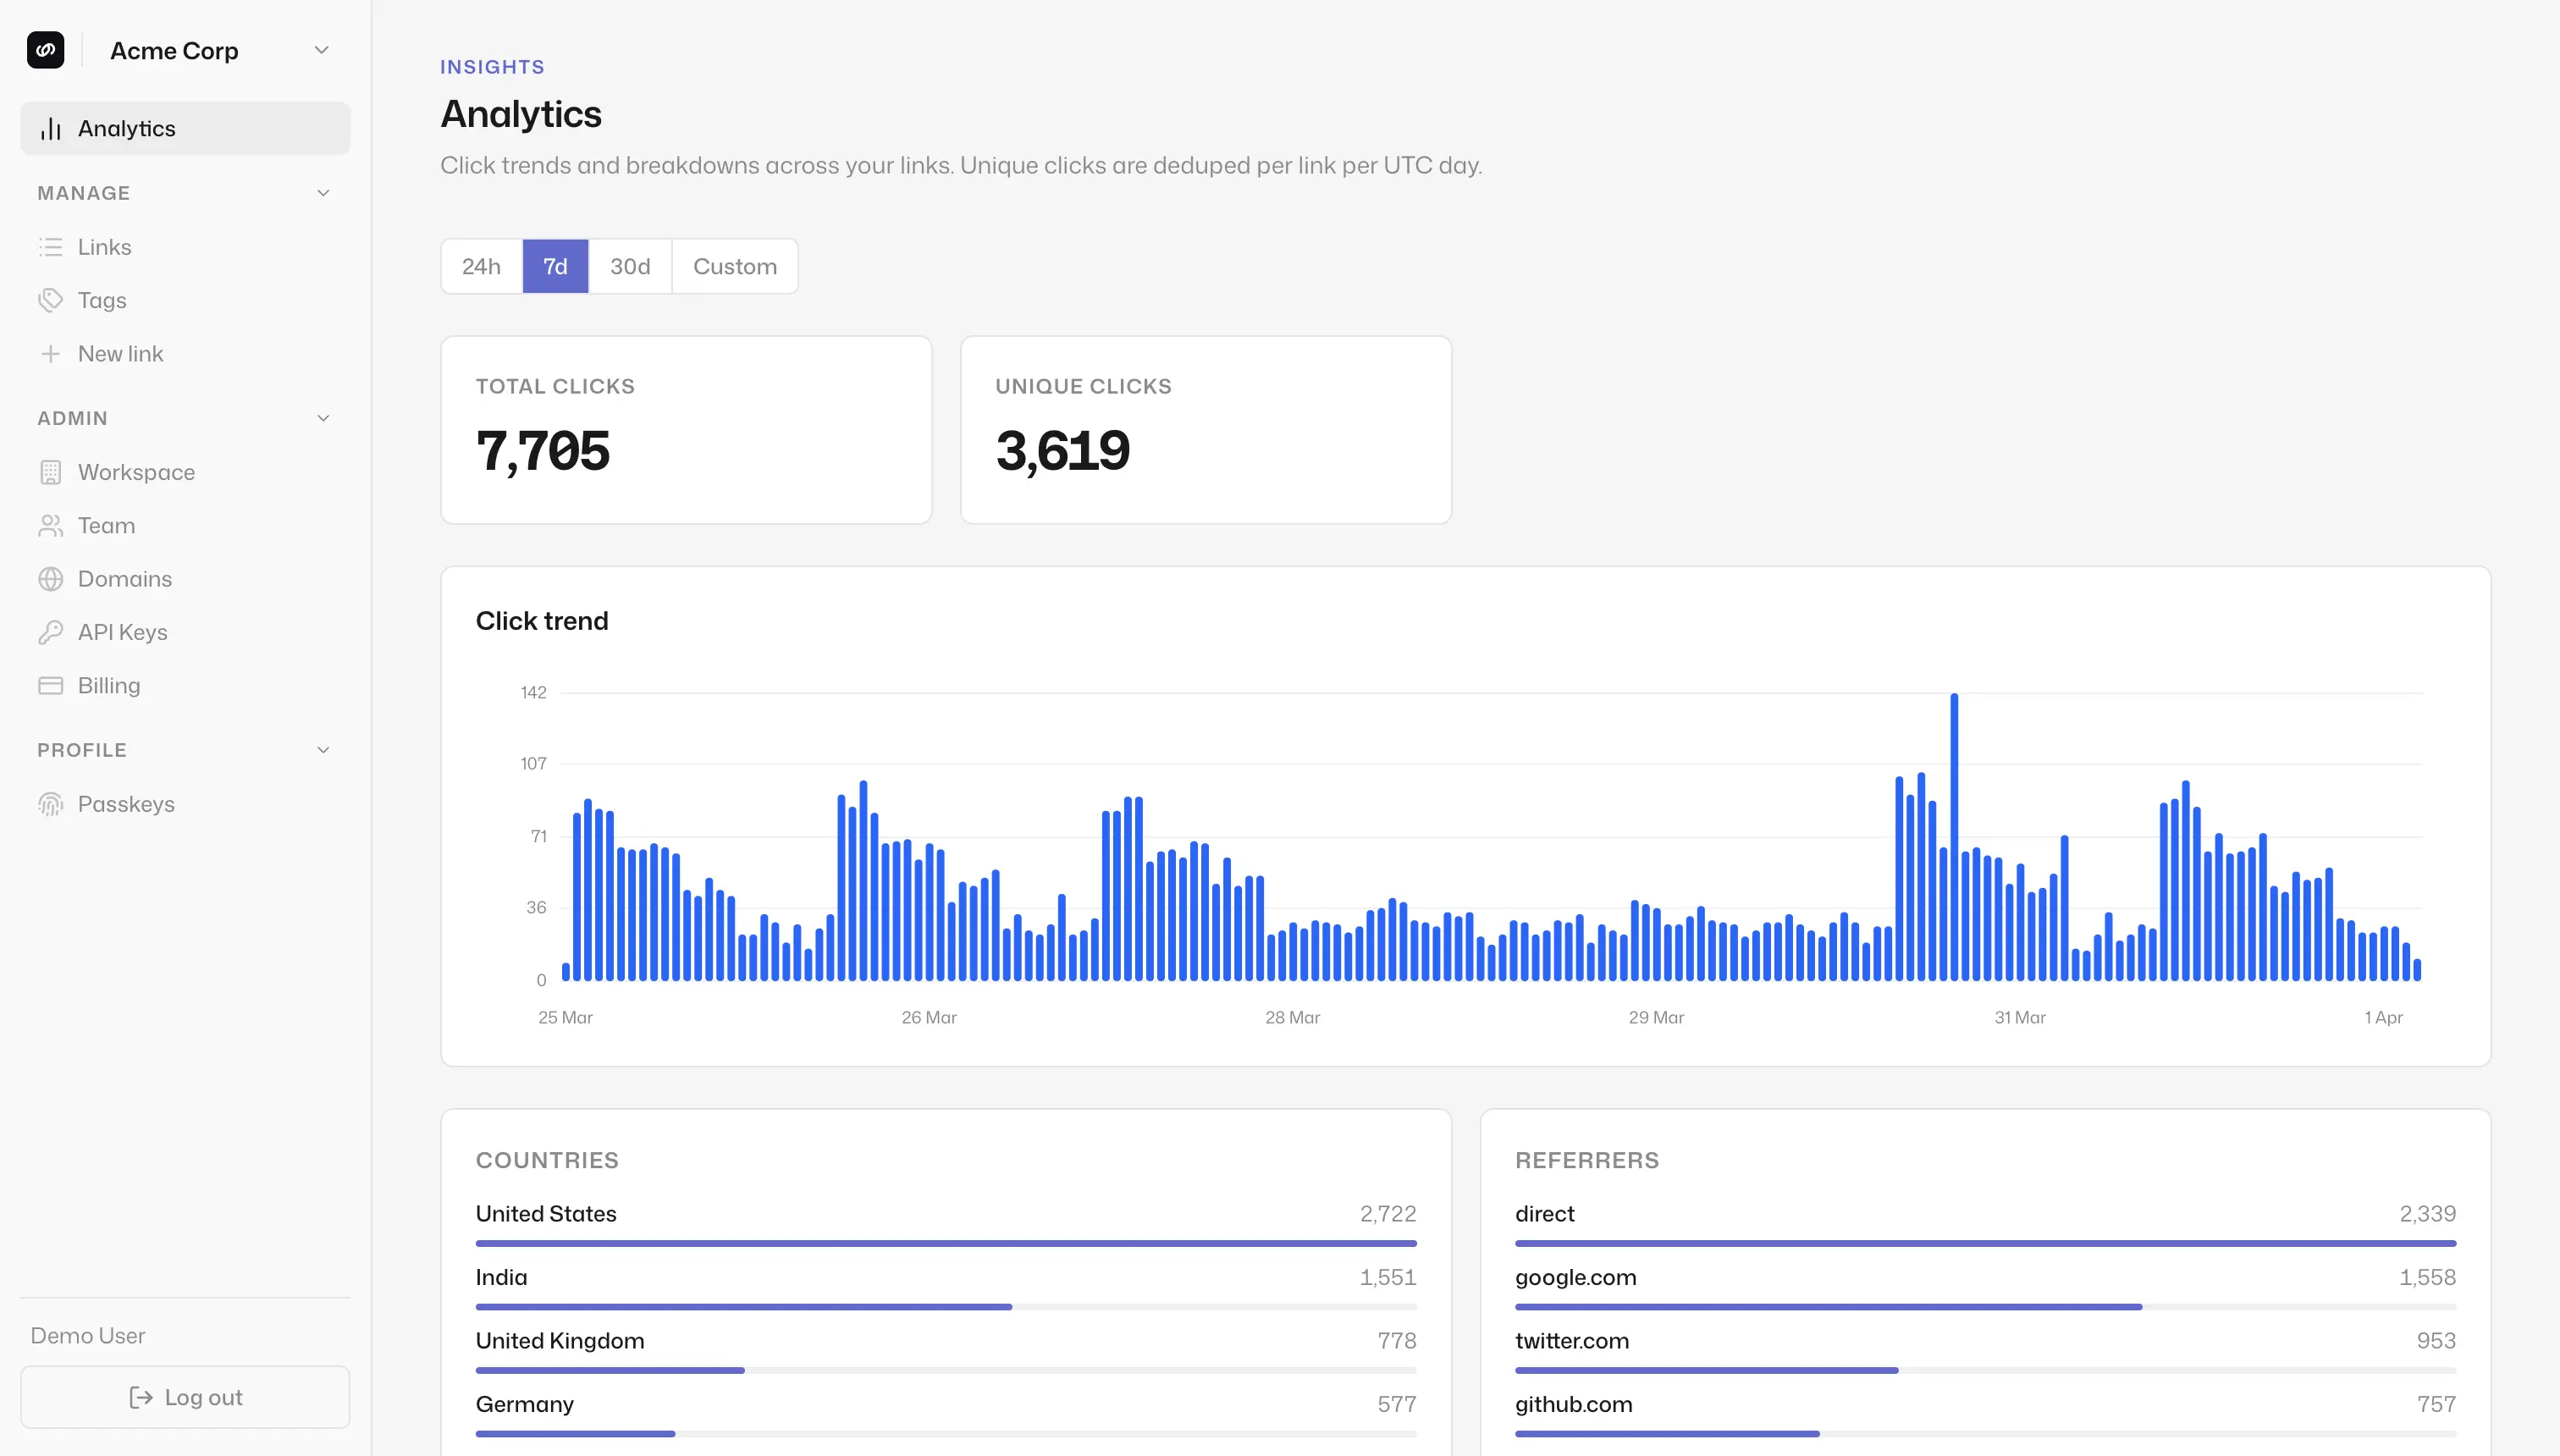
Task: Click the Domains globe icon
Action: [x=51, y=578]
